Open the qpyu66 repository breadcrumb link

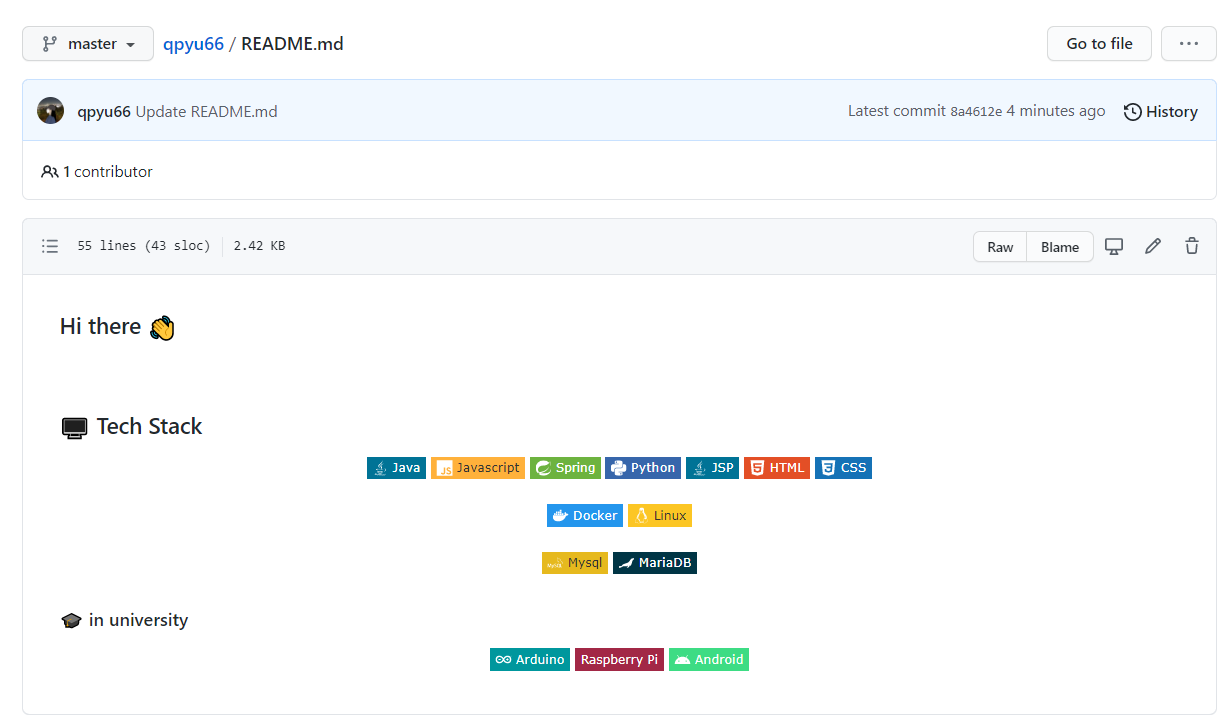193,44
